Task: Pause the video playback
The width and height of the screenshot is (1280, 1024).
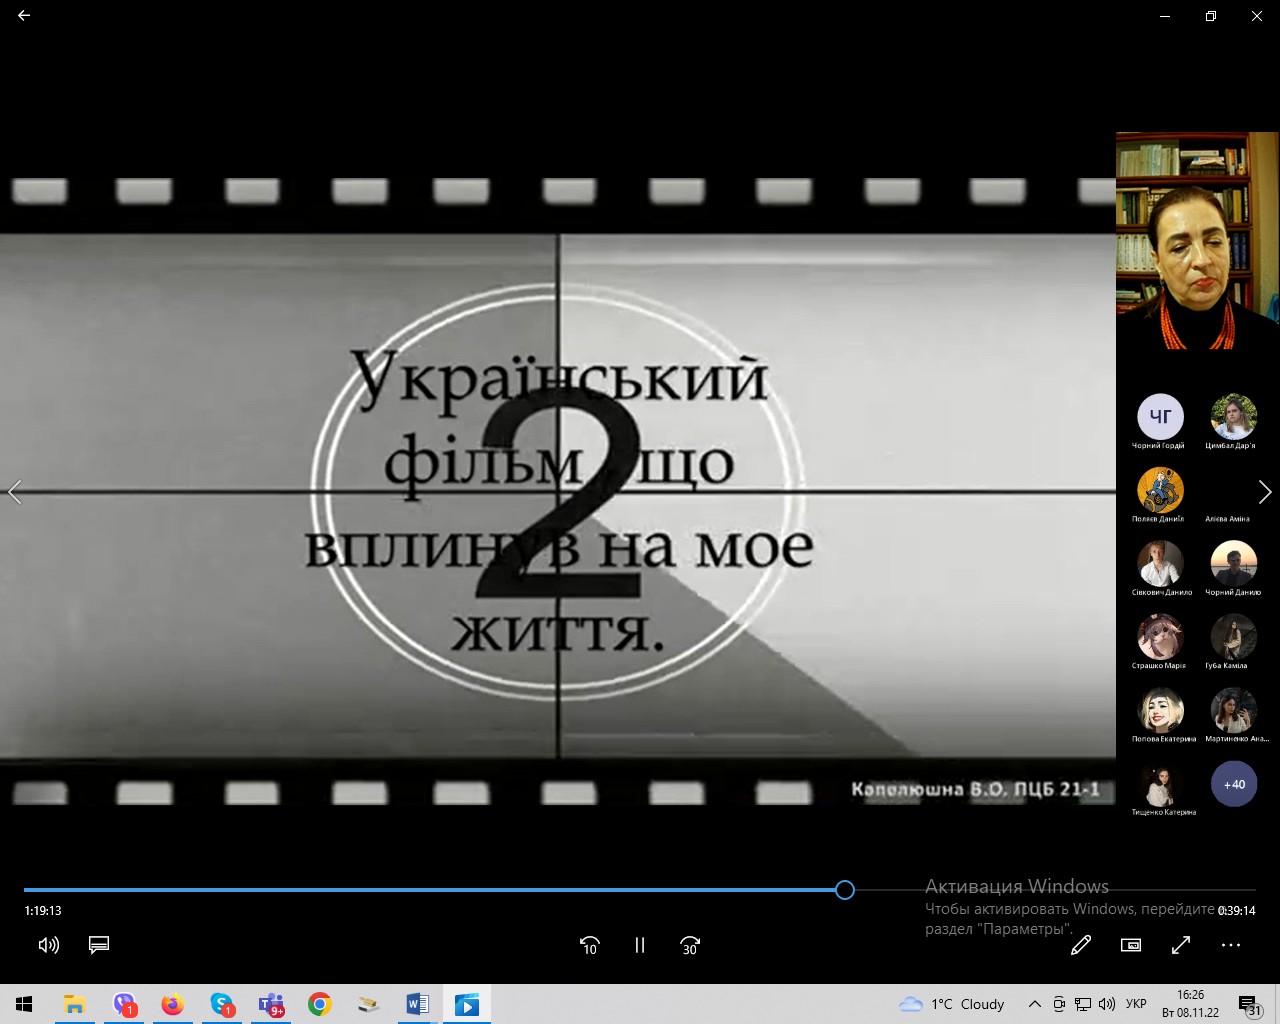Action: tap(640, 945)
